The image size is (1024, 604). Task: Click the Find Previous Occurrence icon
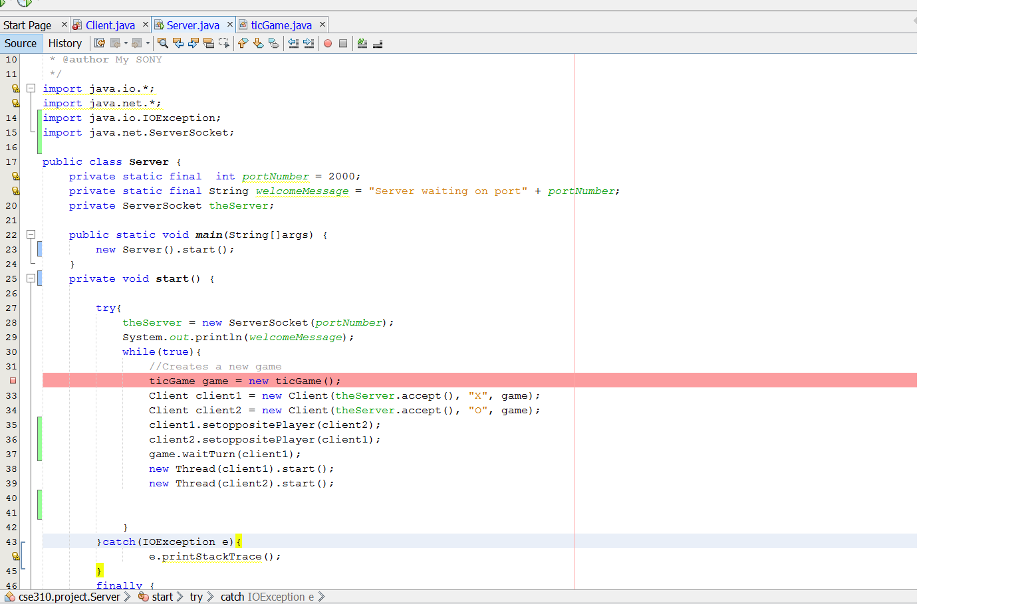(180, 42)
